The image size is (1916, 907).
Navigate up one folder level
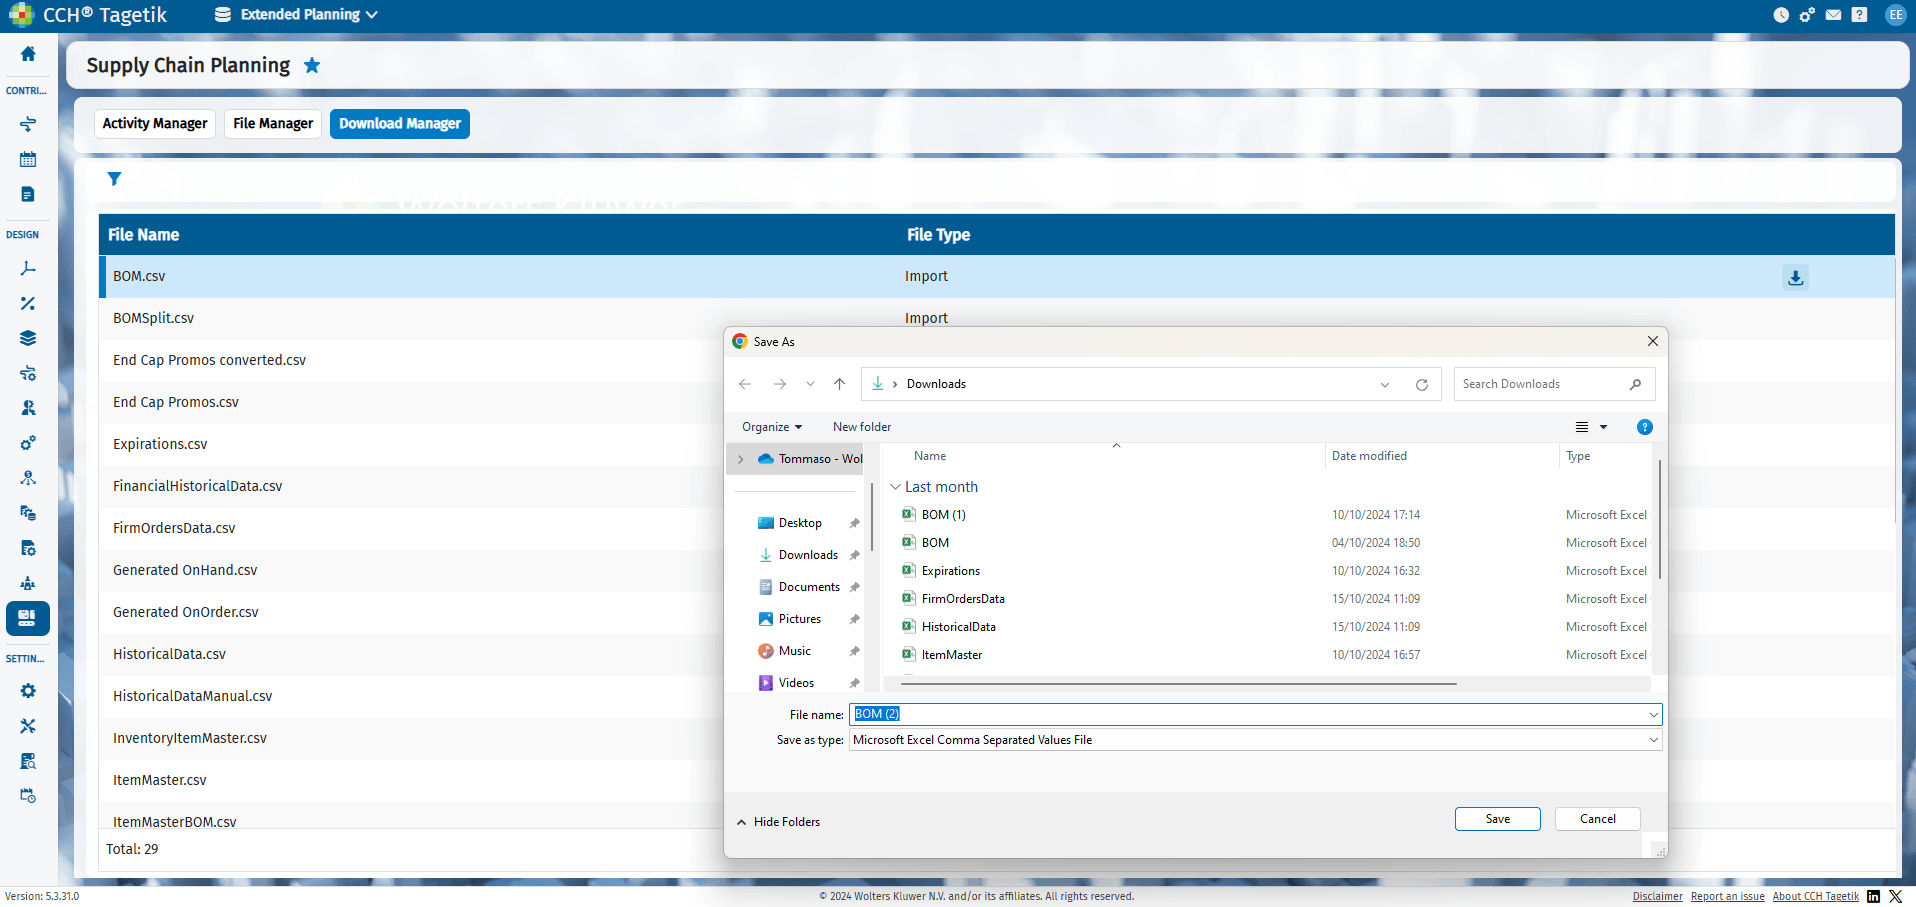coord(840,384)
